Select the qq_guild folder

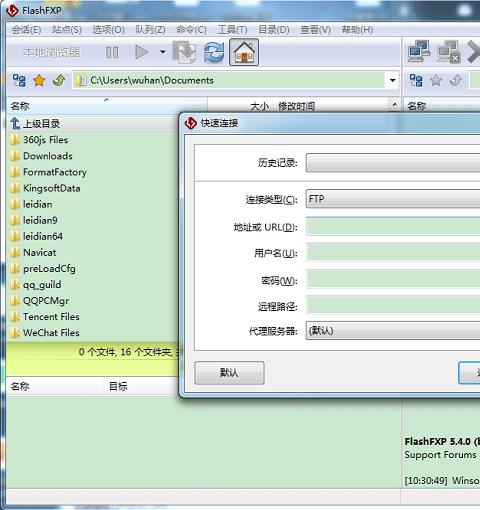93,284
